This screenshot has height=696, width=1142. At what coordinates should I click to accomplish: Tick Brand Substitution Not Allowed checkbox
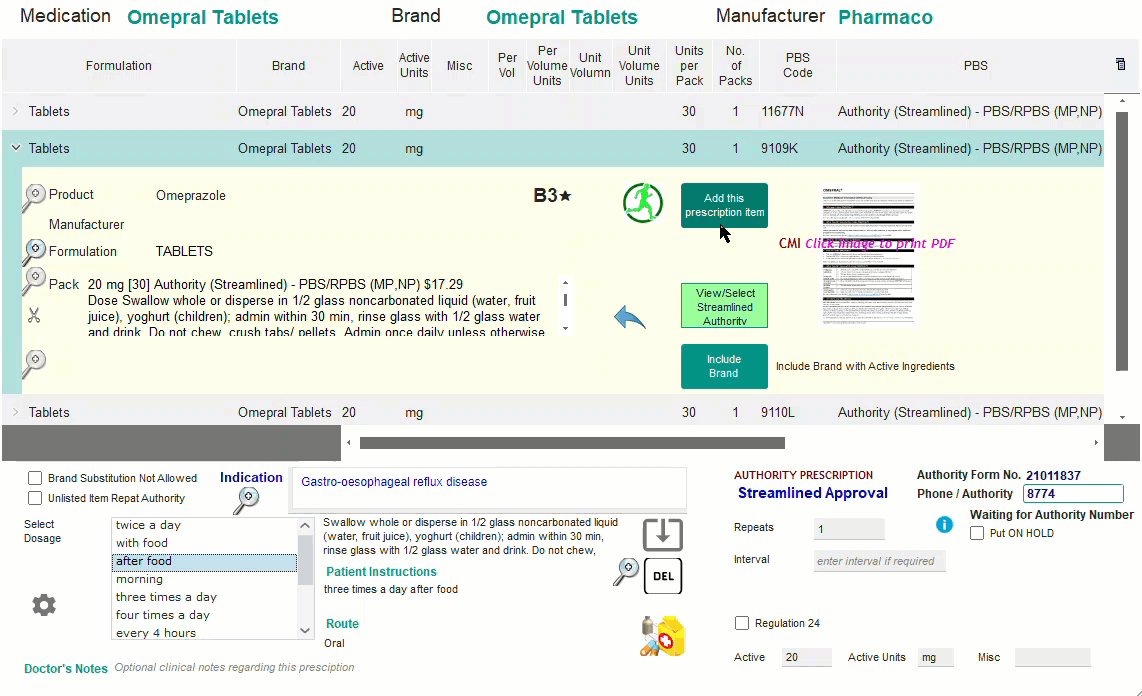pos(35,478)
